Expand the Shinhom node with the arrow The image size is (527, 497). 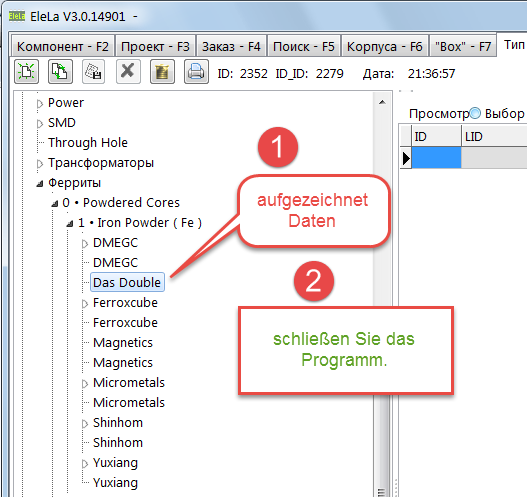[x=85, y=423]
